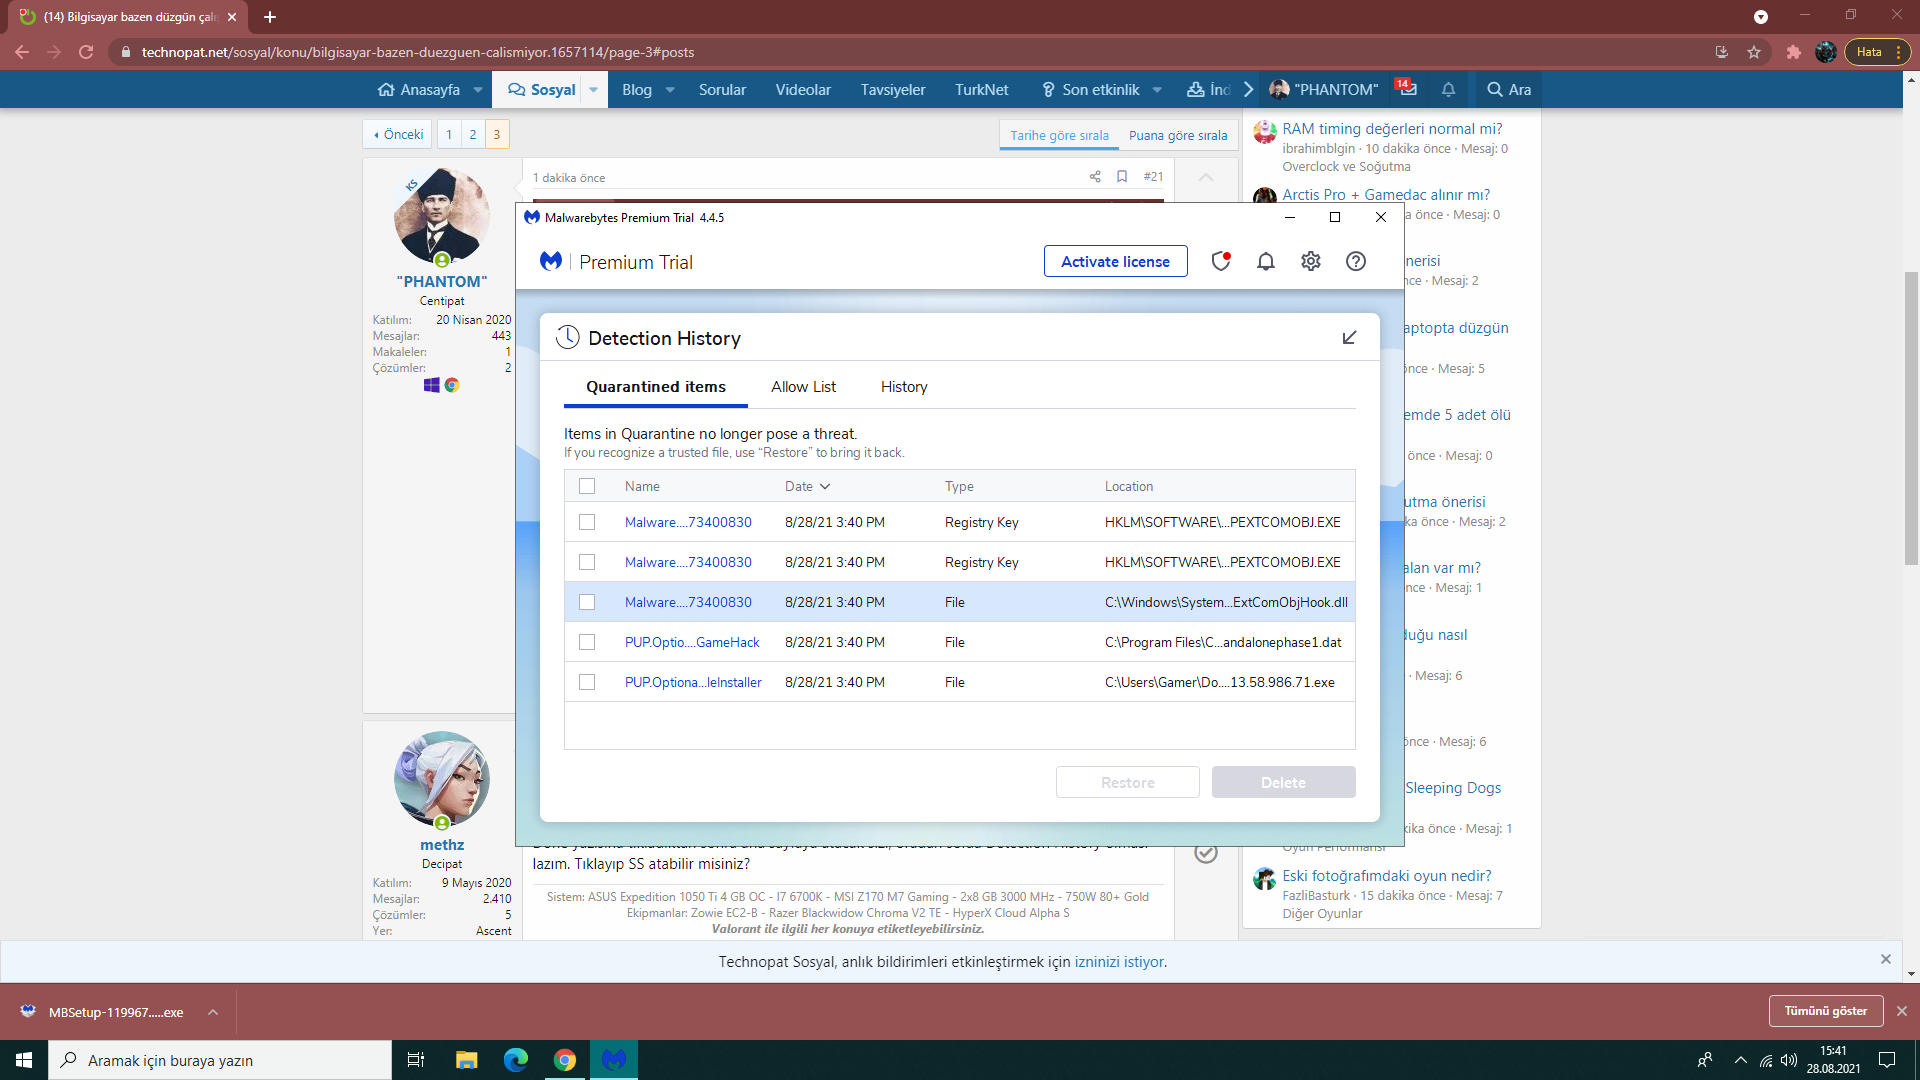Click the shield protection status icon
Image resolution: width=1920 pixels, height=1080 pixels.
1220,261
